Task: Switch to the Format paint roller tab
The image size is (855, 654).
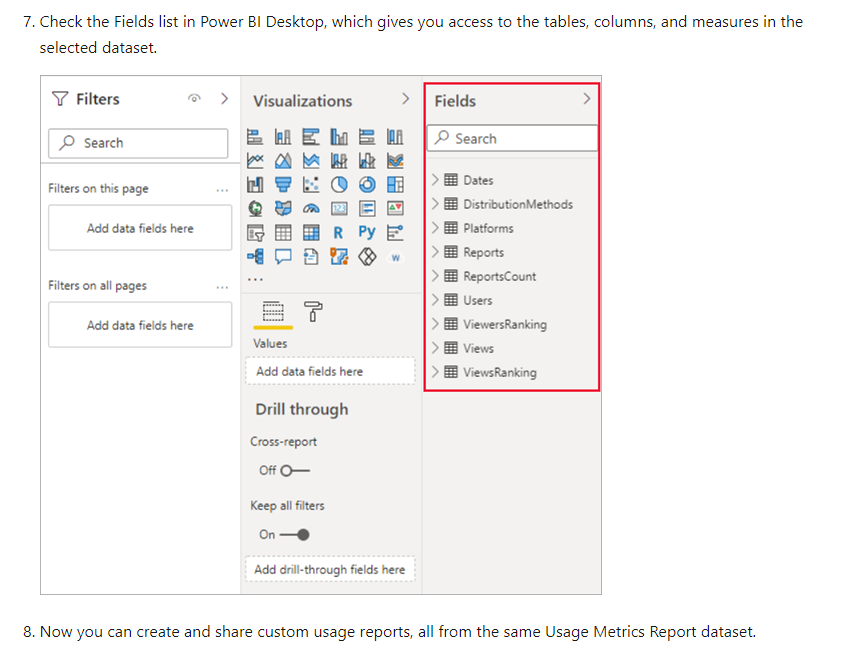Action: coord(313,311)
